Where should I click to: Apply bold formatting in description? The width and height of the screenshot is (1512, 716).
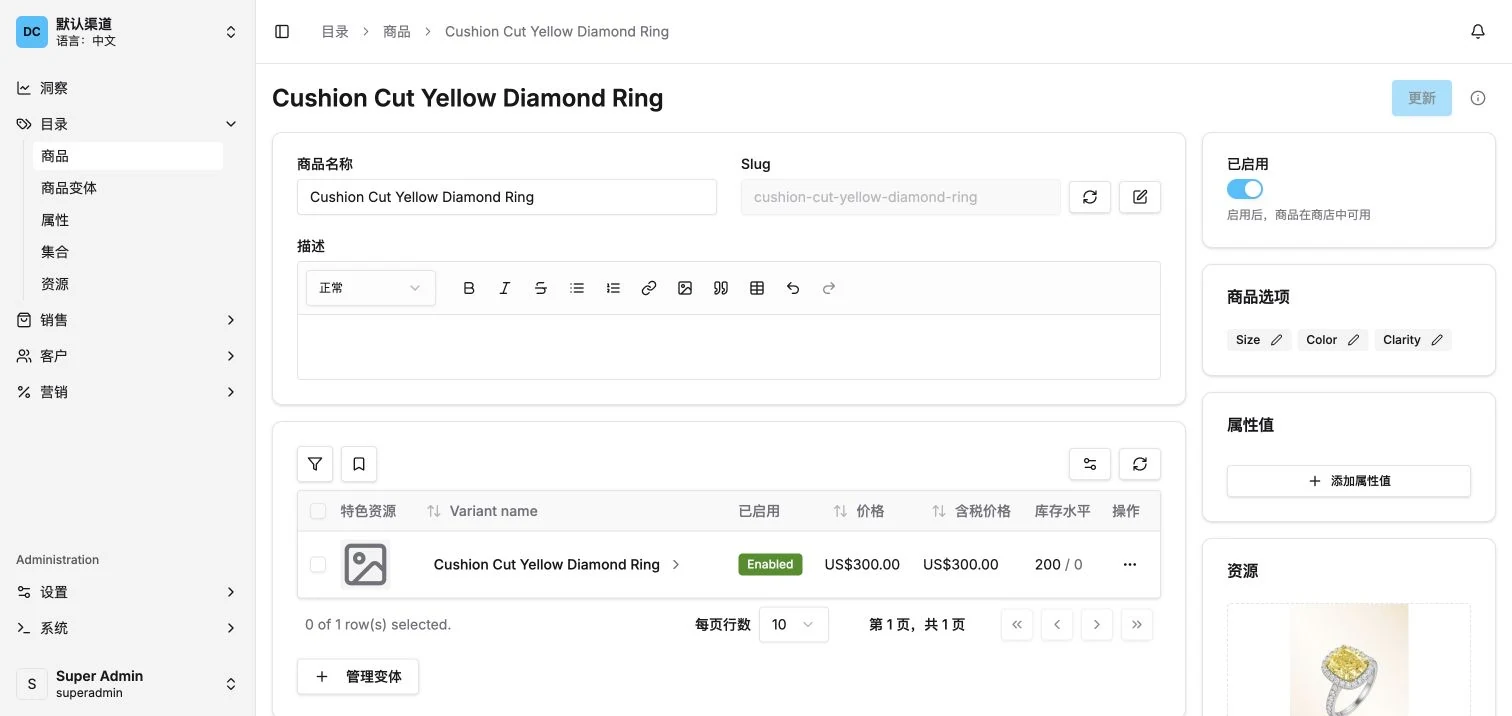[x=469, y=288]
